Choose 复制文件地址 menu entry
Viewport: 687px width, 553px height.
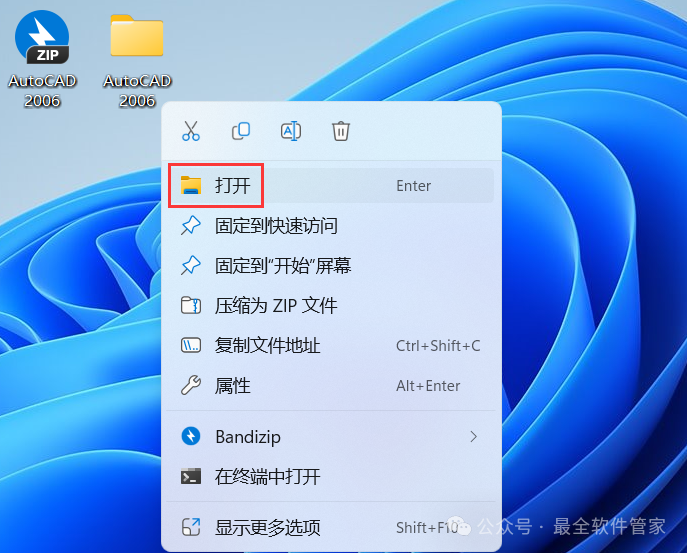coord(331,345)
